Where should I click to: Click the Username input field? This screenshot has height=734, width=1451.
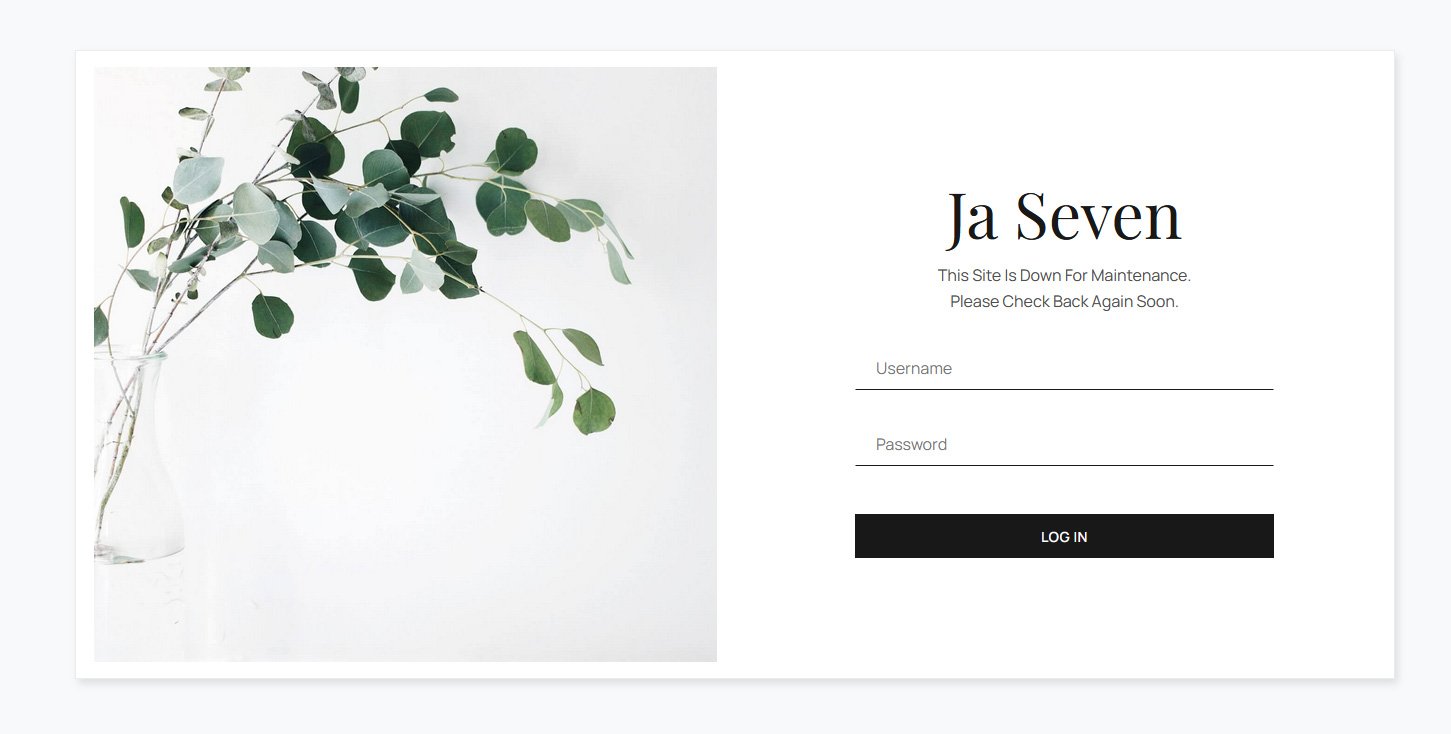(1064, 368)
